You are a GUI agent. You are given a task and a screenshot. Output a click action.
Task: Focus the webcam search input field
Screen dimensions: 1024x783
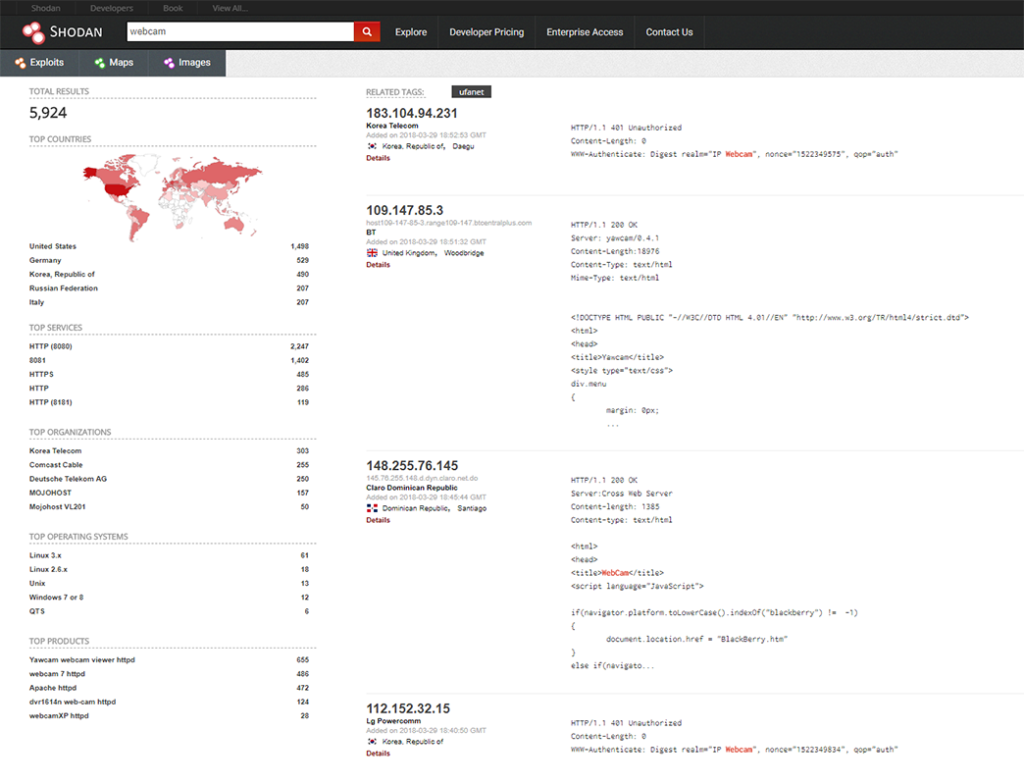(x=240, y=31)
